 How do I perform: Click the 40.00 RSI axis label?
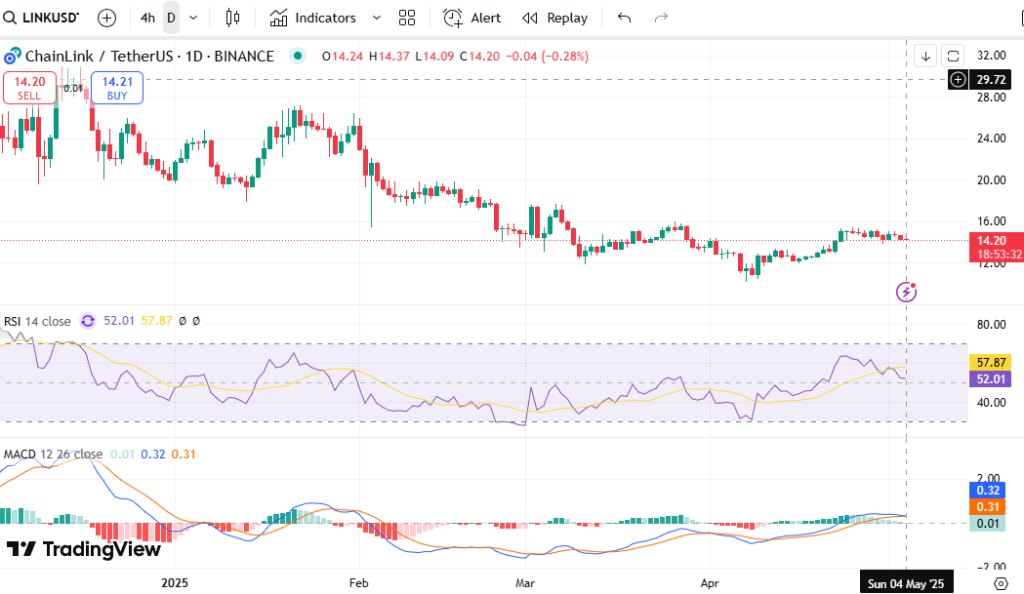tap(991, 403)
